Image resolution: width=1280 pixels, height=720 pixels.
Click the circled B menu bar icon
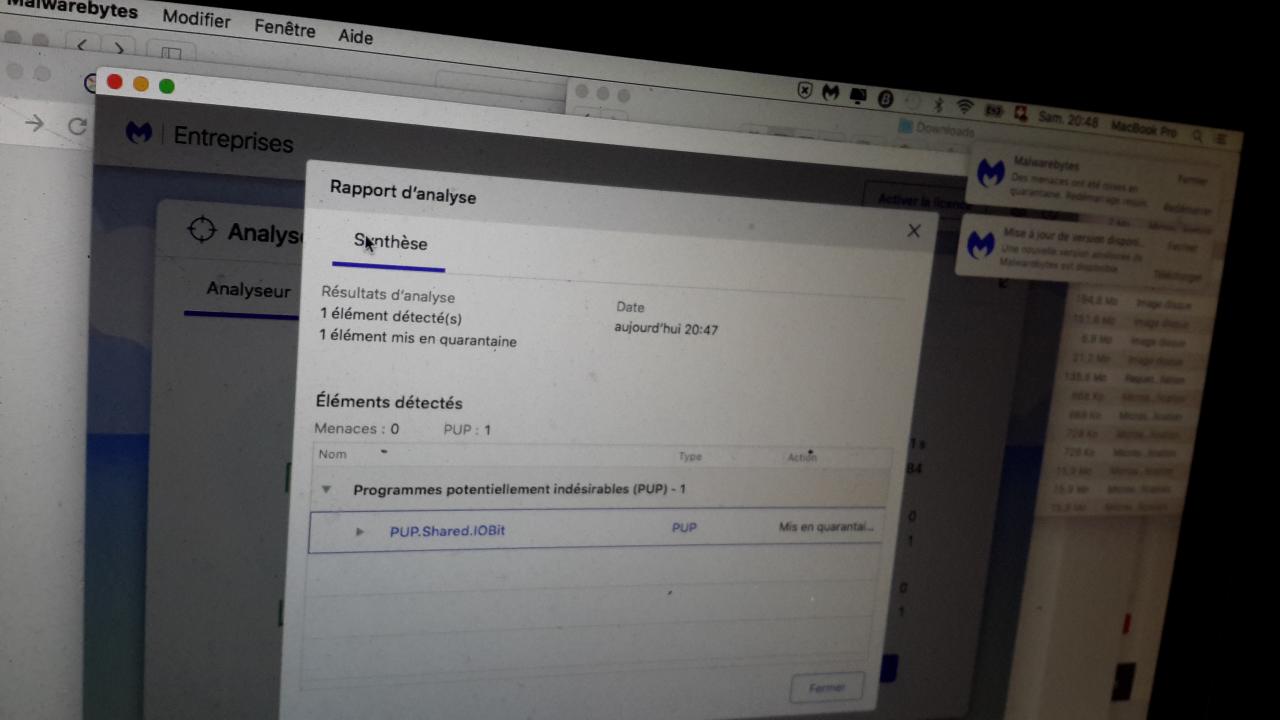(885, 99)
